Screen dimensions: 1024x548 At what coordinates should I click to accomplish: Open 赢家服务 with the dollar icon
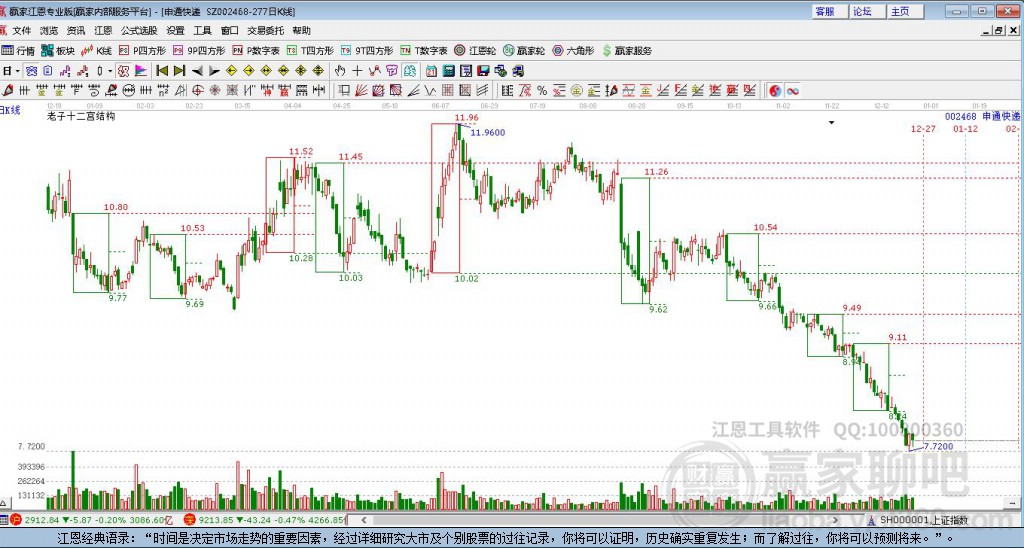click(x=627, y=50)
